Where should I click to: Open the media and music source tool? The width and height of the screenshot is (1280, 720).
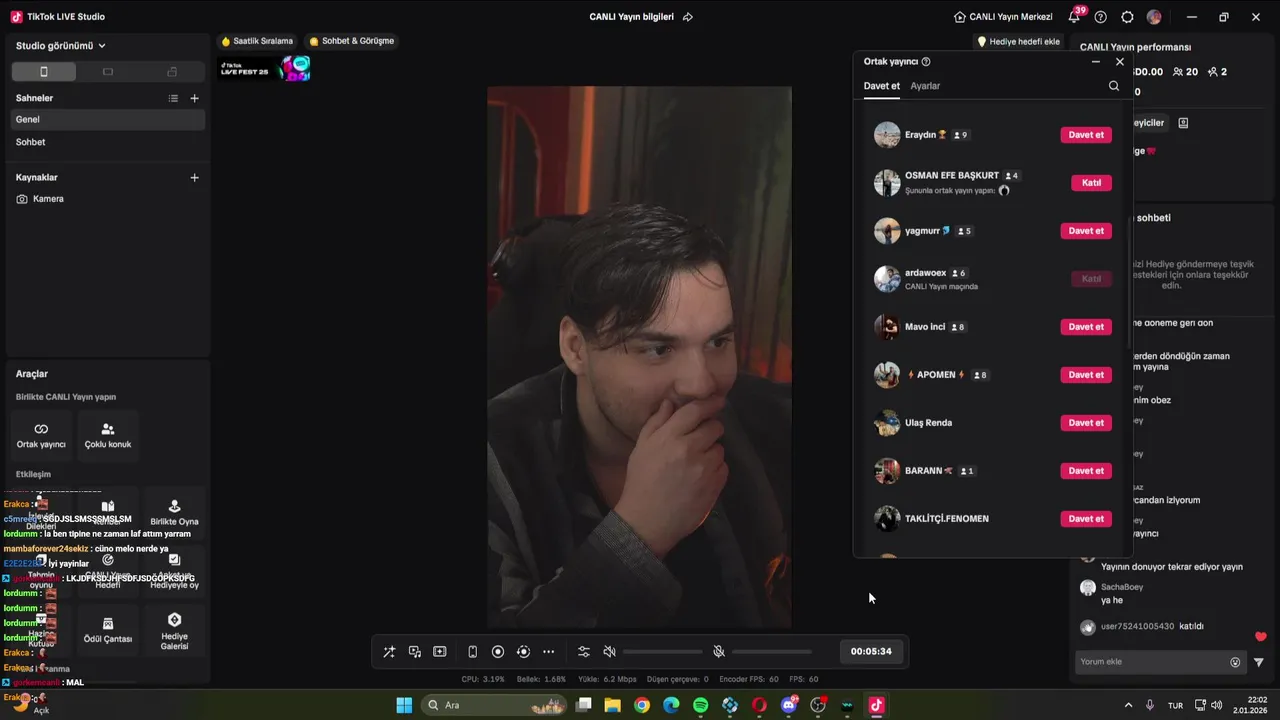click(415, 652)
